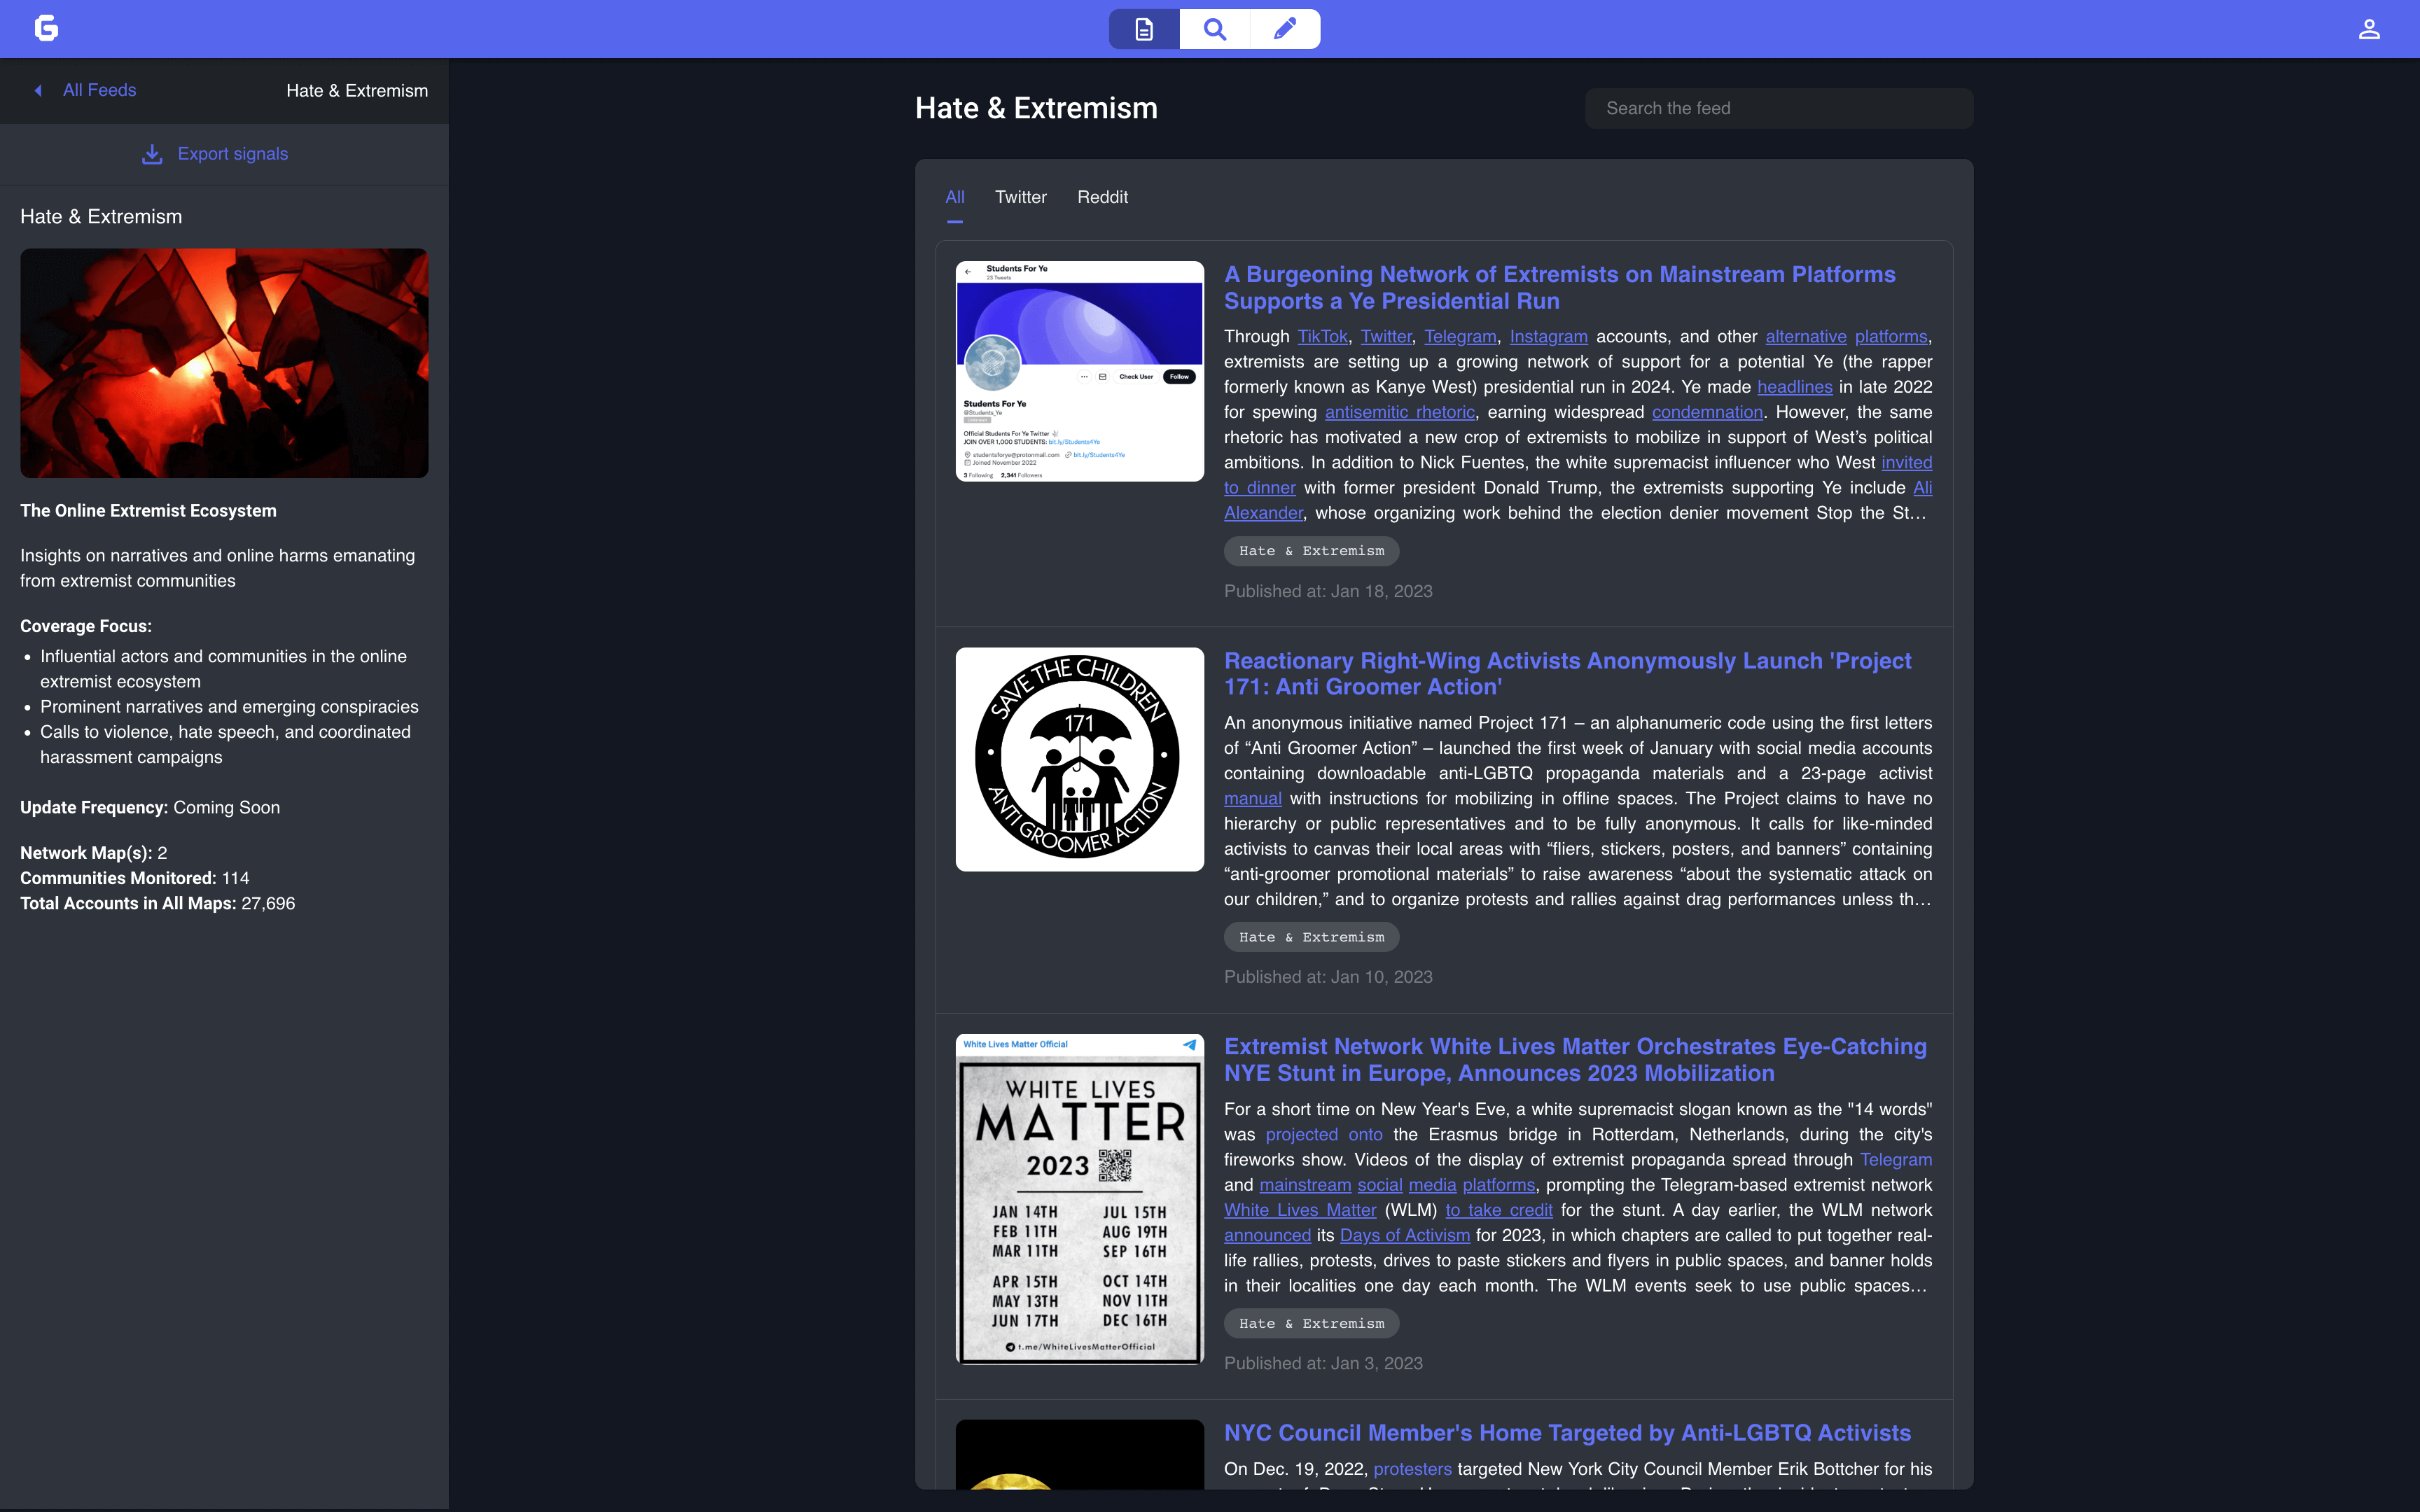Click the Graphika logo icon
The width and height of the screenshot is (2420, 1512).
coord(46,28)
